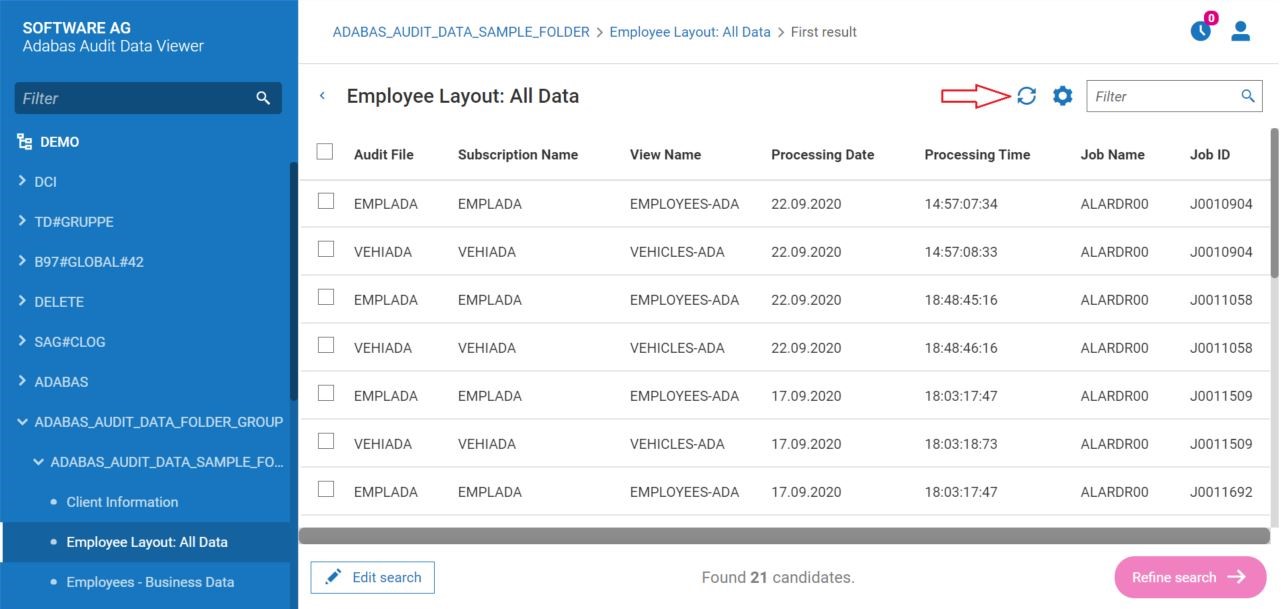The width and height of the screenshot is (1281, 609).
Task: Expand the DCI tree node
Action: click(23, 181)
